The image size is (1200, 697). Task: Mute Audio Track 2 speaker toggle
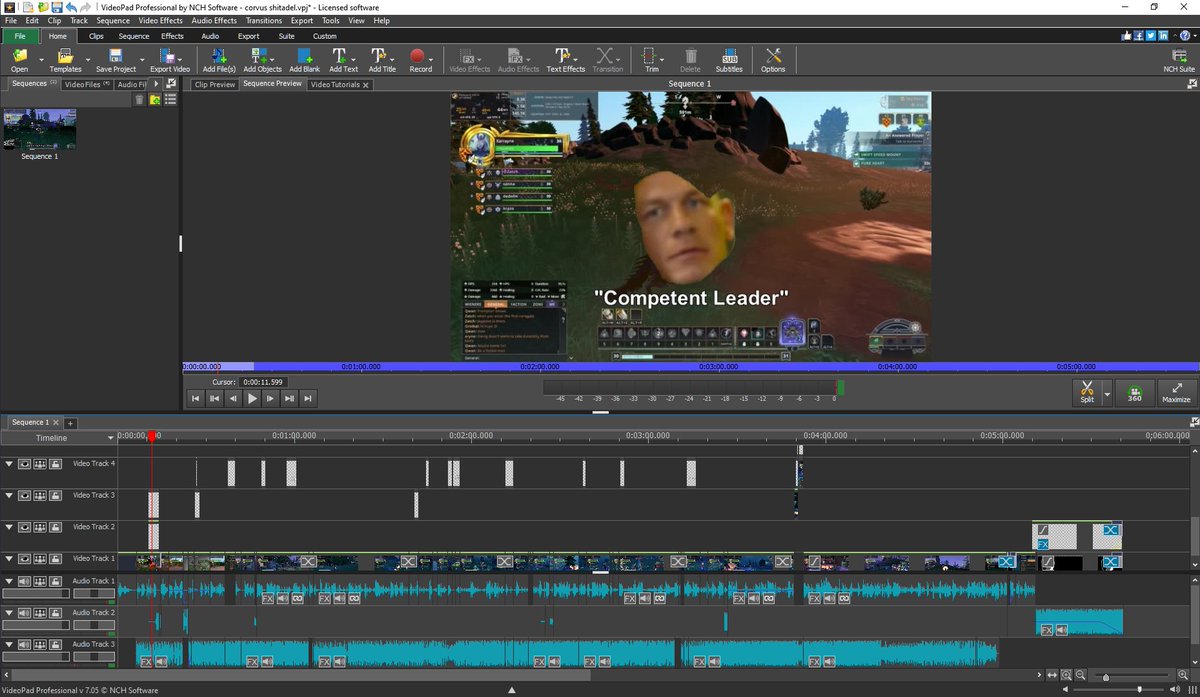(25, 613)
